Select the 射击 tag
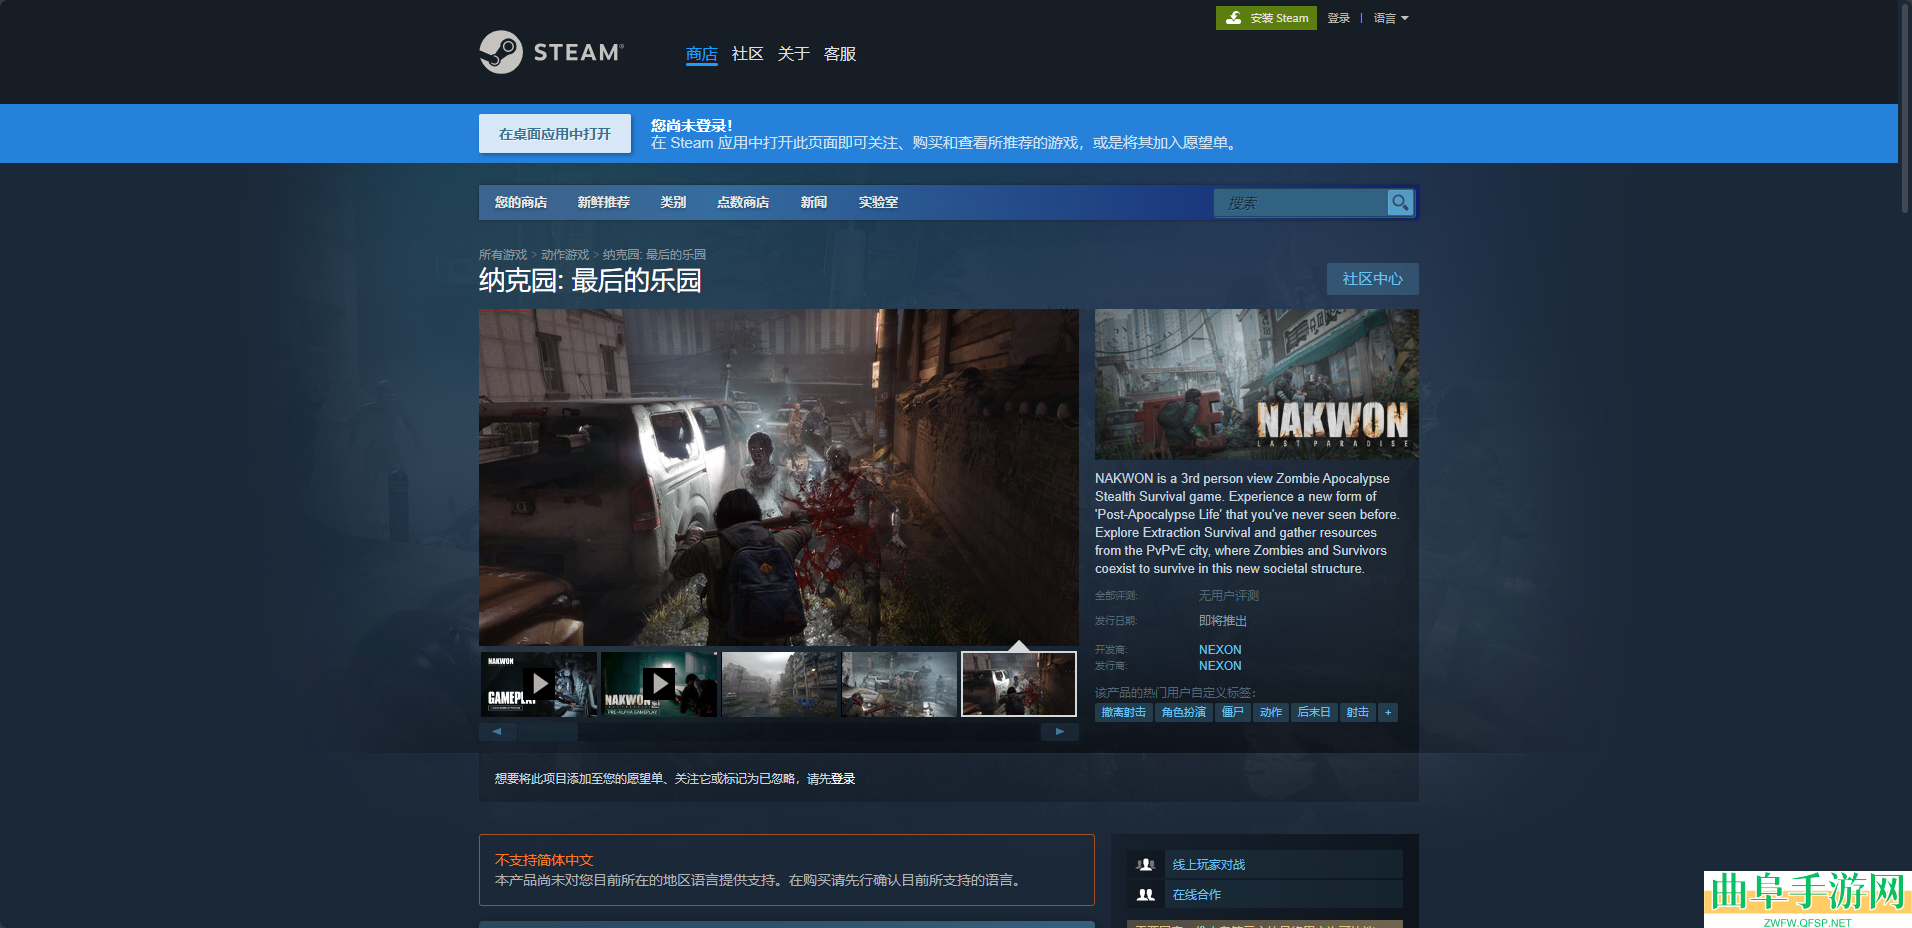1912x928 pixels. [x=1358, y=712]
